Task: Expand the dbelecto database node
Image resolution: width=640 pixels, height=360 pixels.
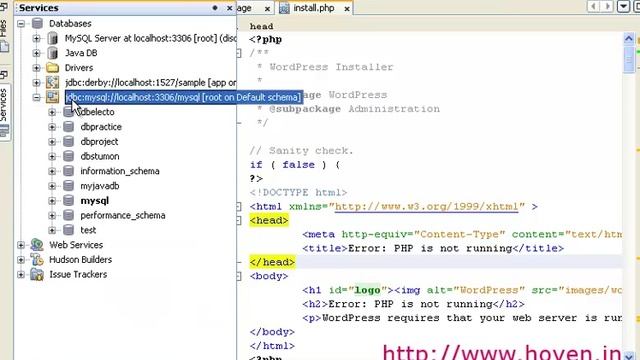Action: 52,112
